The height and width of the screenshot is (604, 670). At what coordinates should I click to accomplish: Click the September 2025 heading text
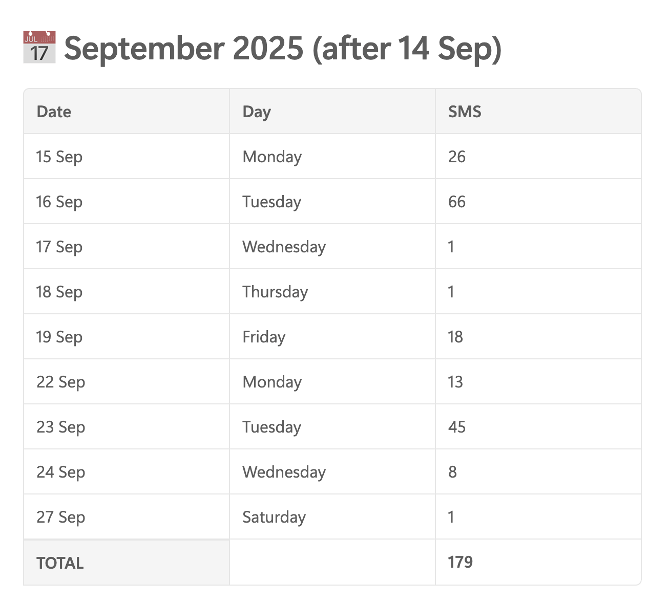tap(282, 48)
